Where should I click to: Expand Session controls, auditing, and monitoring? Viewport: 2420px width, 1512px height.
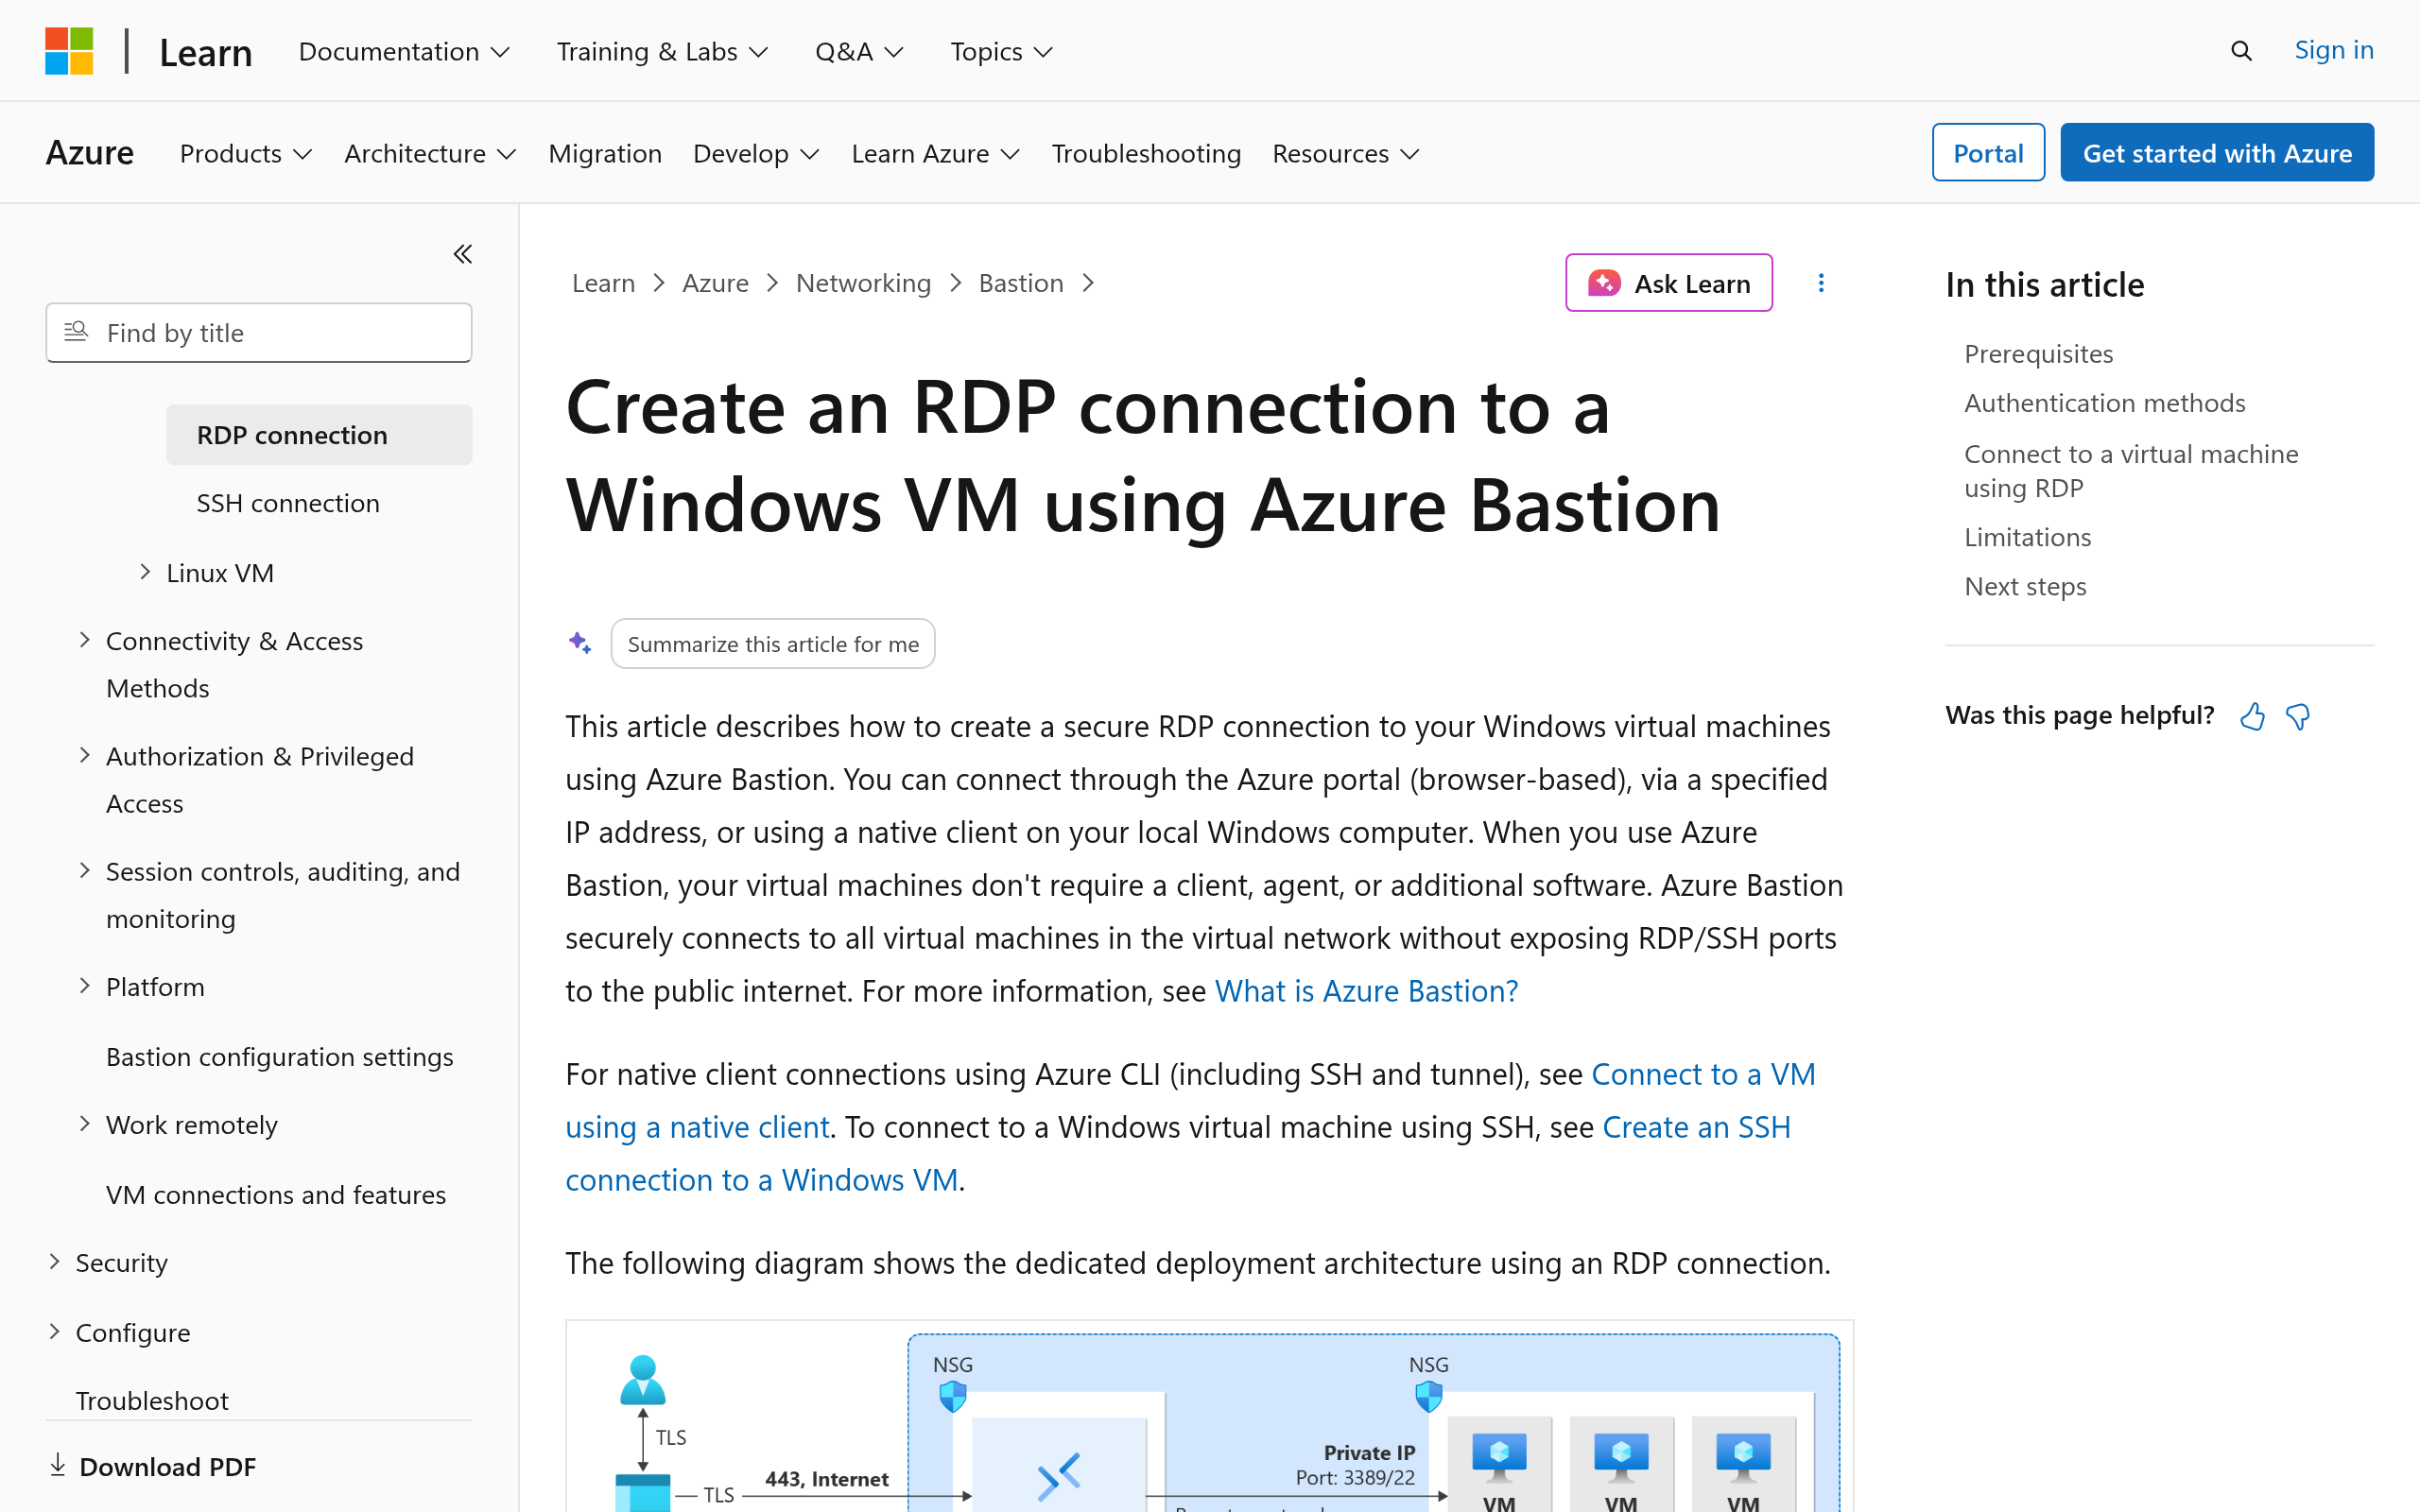pyautogui.click(x=85, y=870)
